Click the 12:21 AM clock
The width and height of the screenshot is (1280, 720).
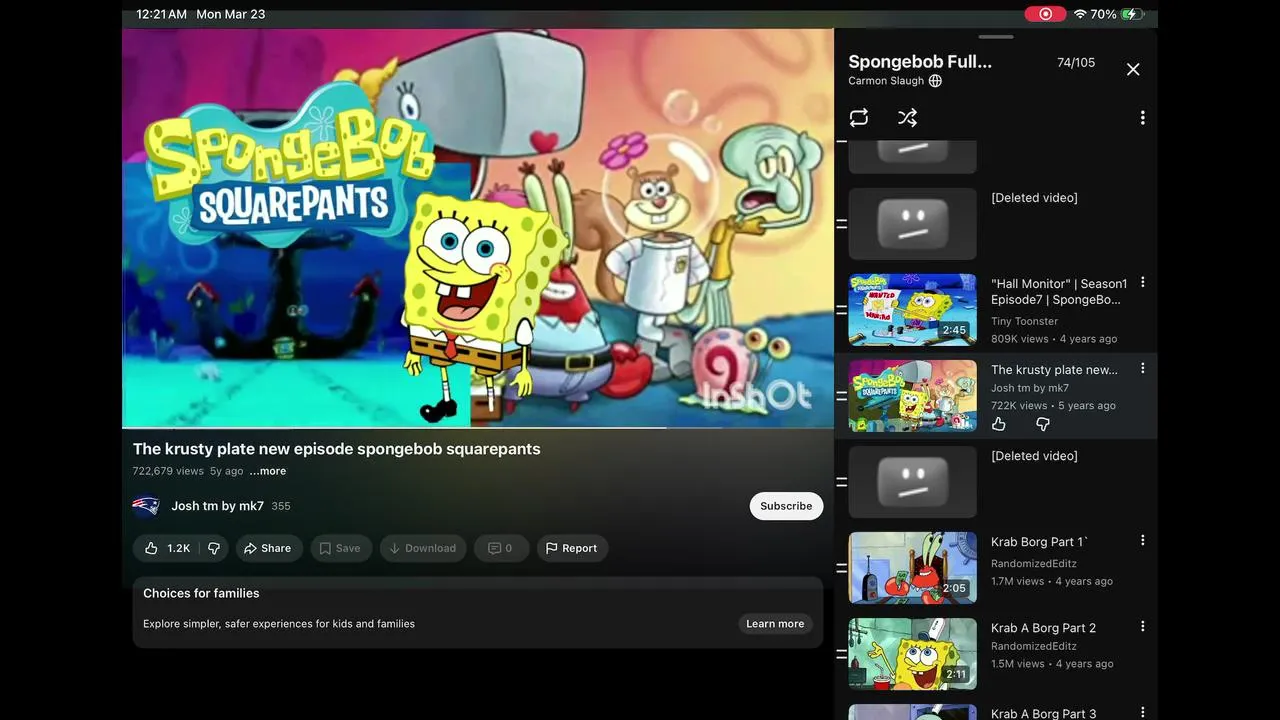[x=161, y=14]
